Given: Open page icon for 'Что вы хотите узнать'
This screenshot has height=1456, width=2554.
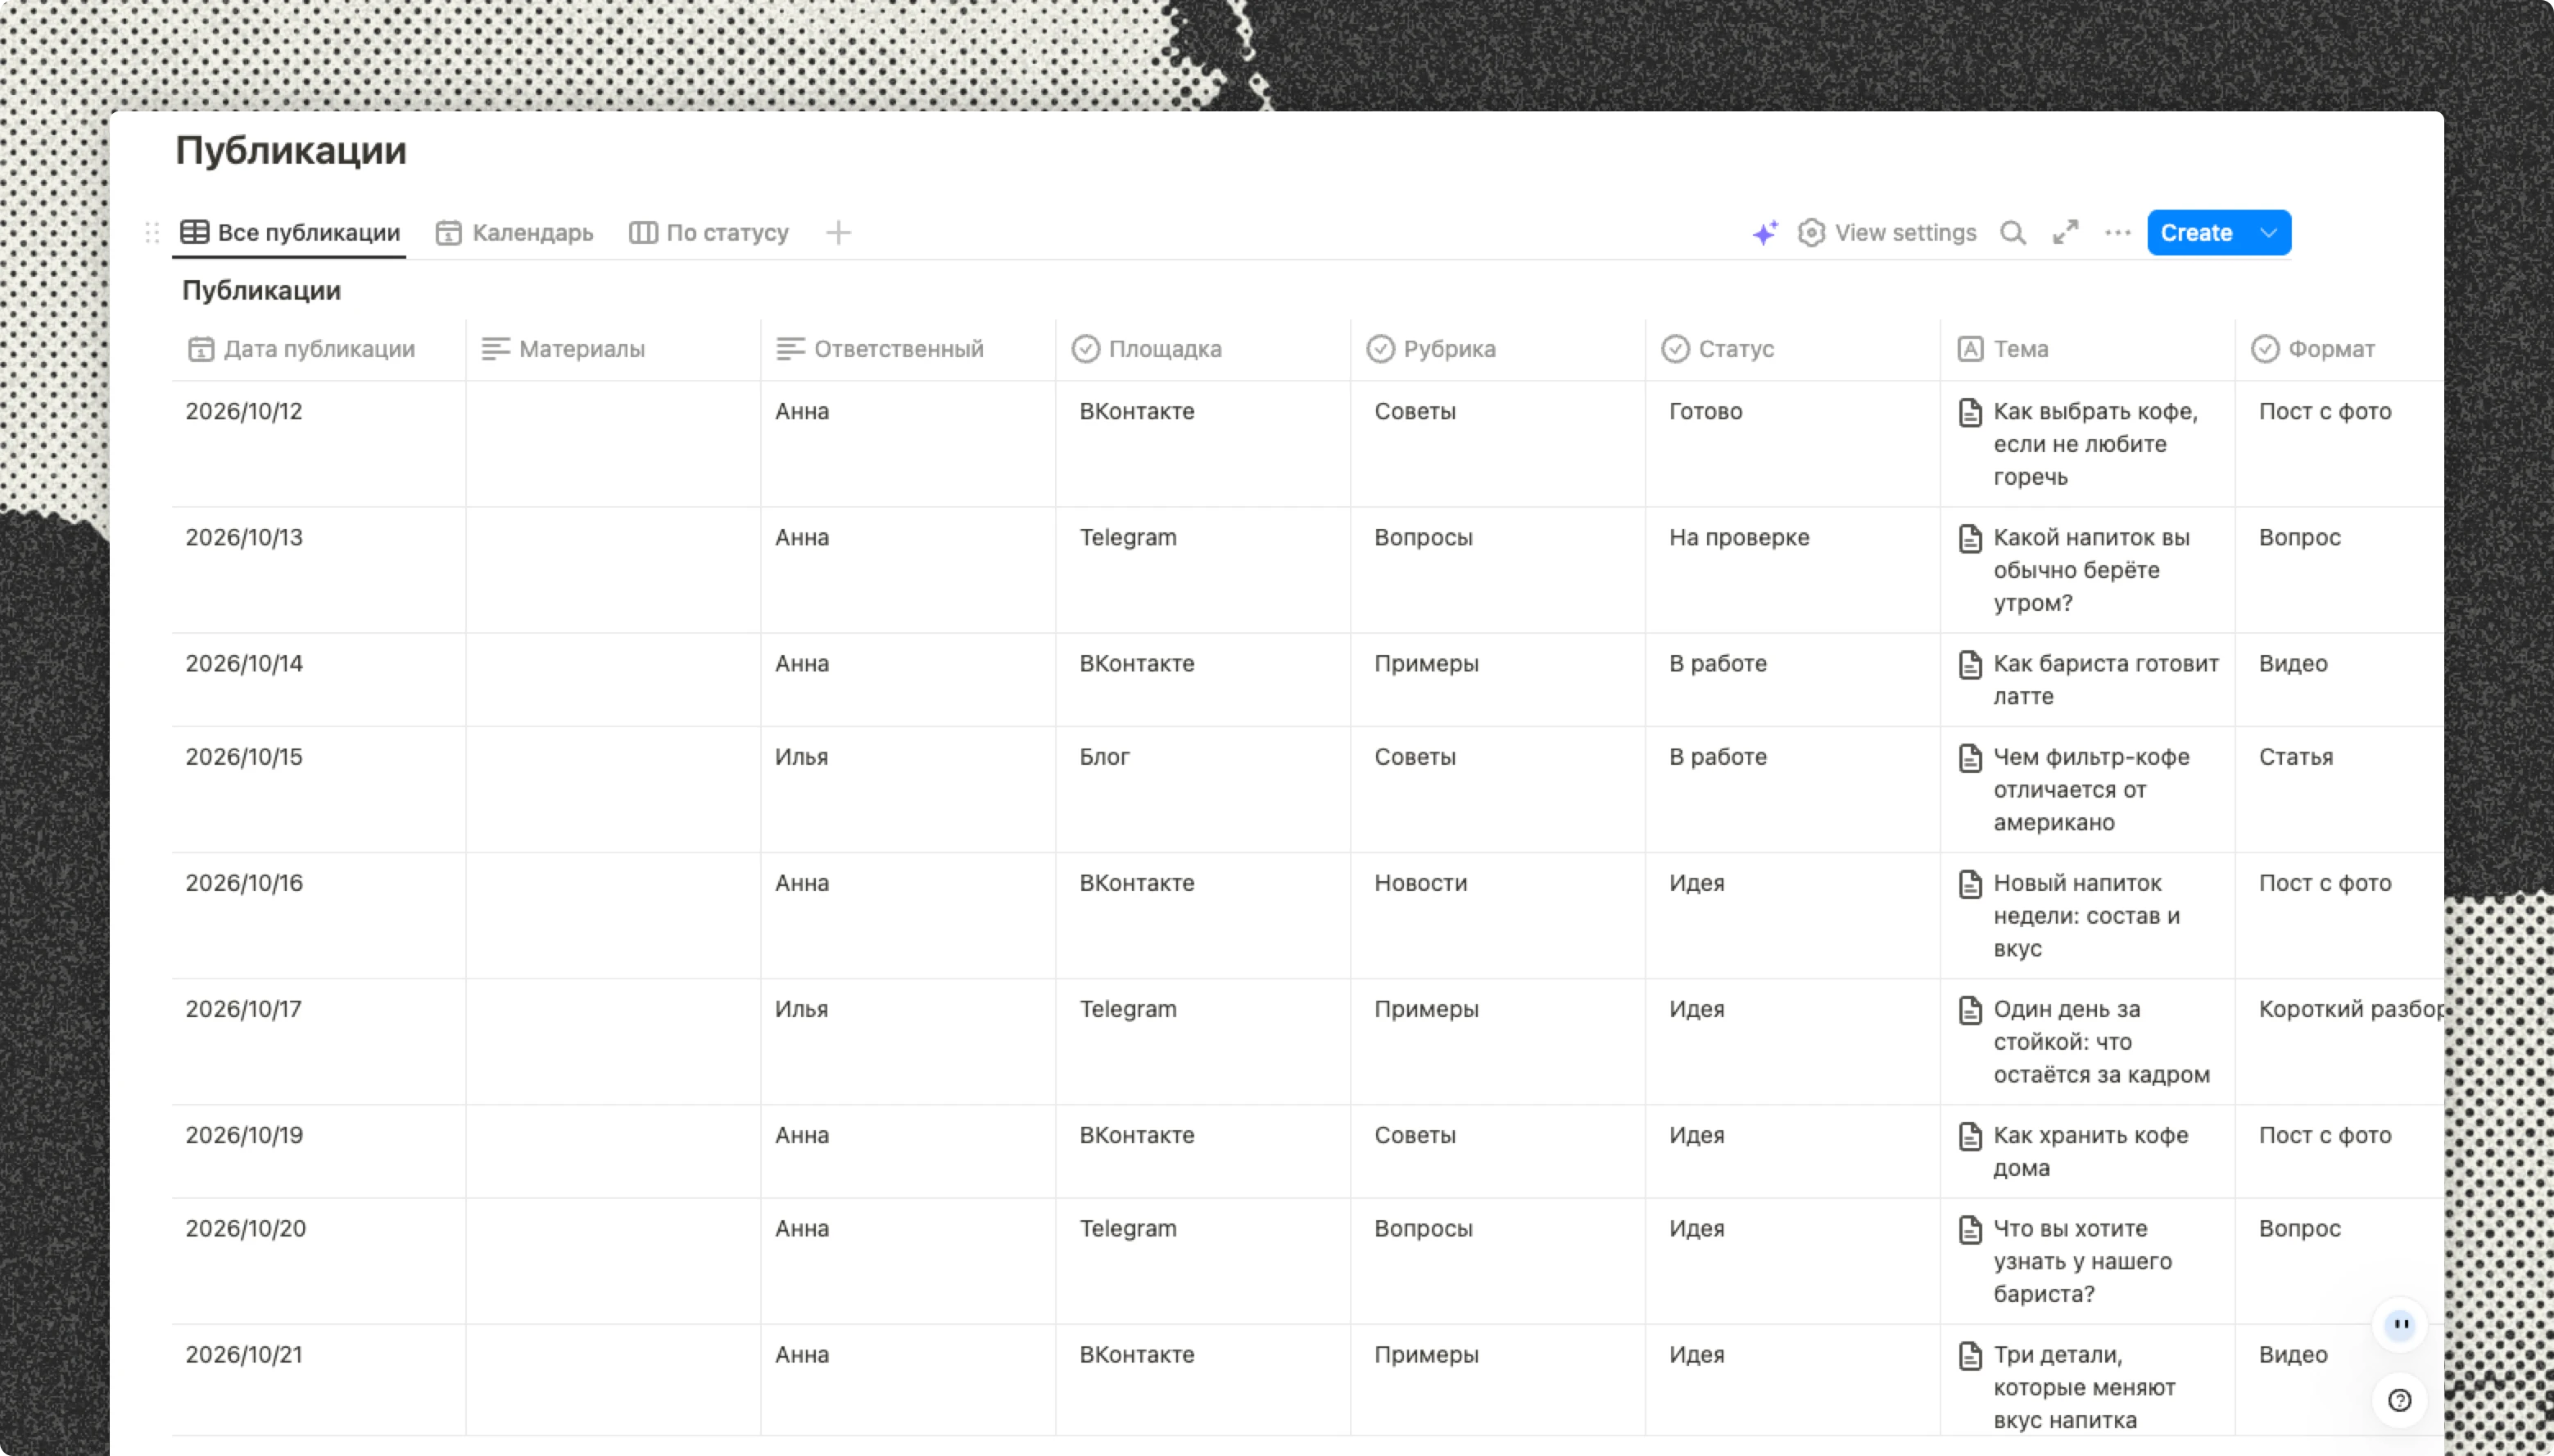Looking at the screenshot, I should (x=1970, y=1229).
